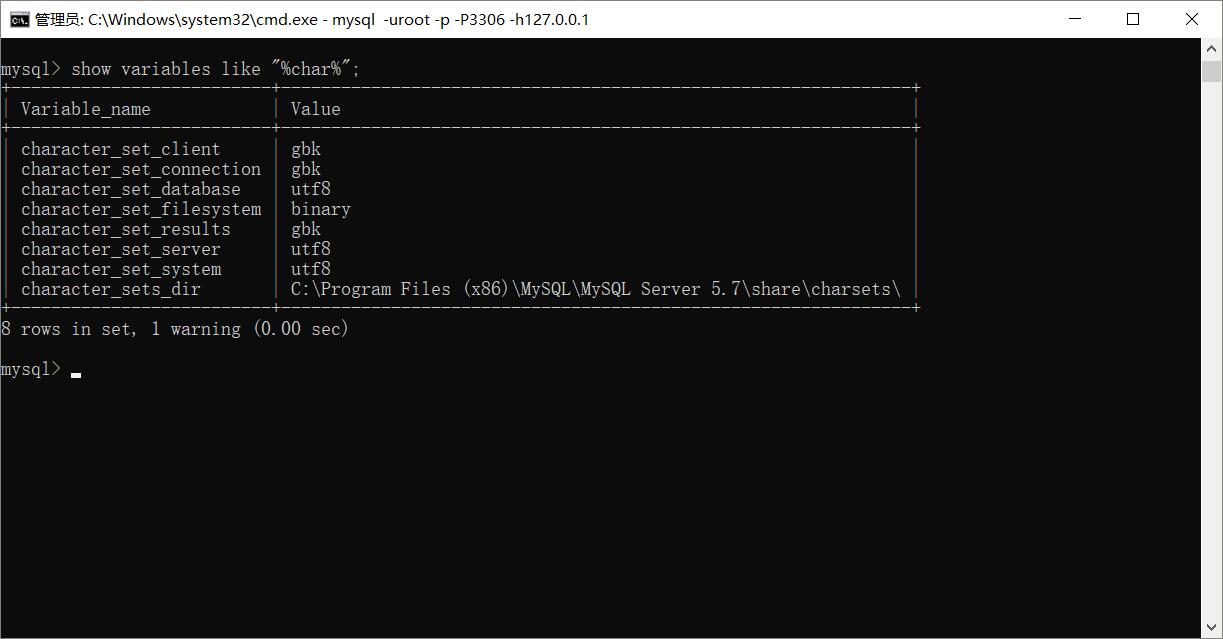Click the blinking cursor at mysql prompt
Viewport: 1223px width, 639px height.
point(76,372)
